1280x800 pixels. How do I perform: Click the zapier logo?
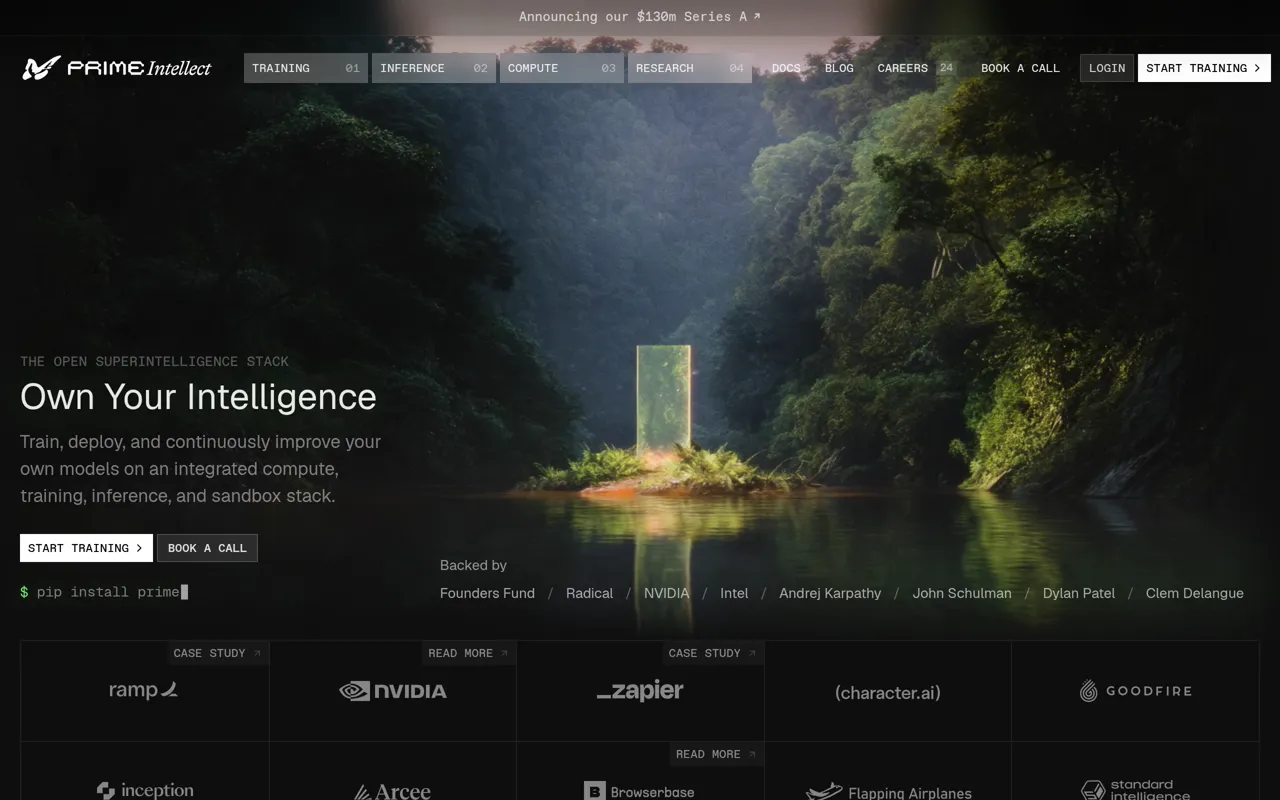click(x=640, y=691)
